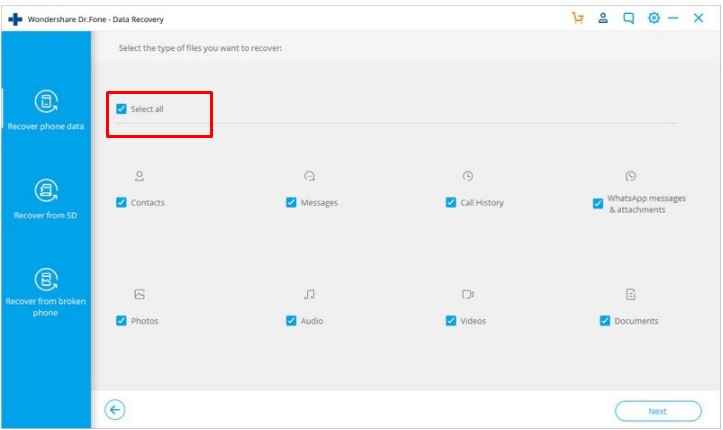Click the Recover from broken phone icon
The image size is (723, 430).
coord(46,279)
